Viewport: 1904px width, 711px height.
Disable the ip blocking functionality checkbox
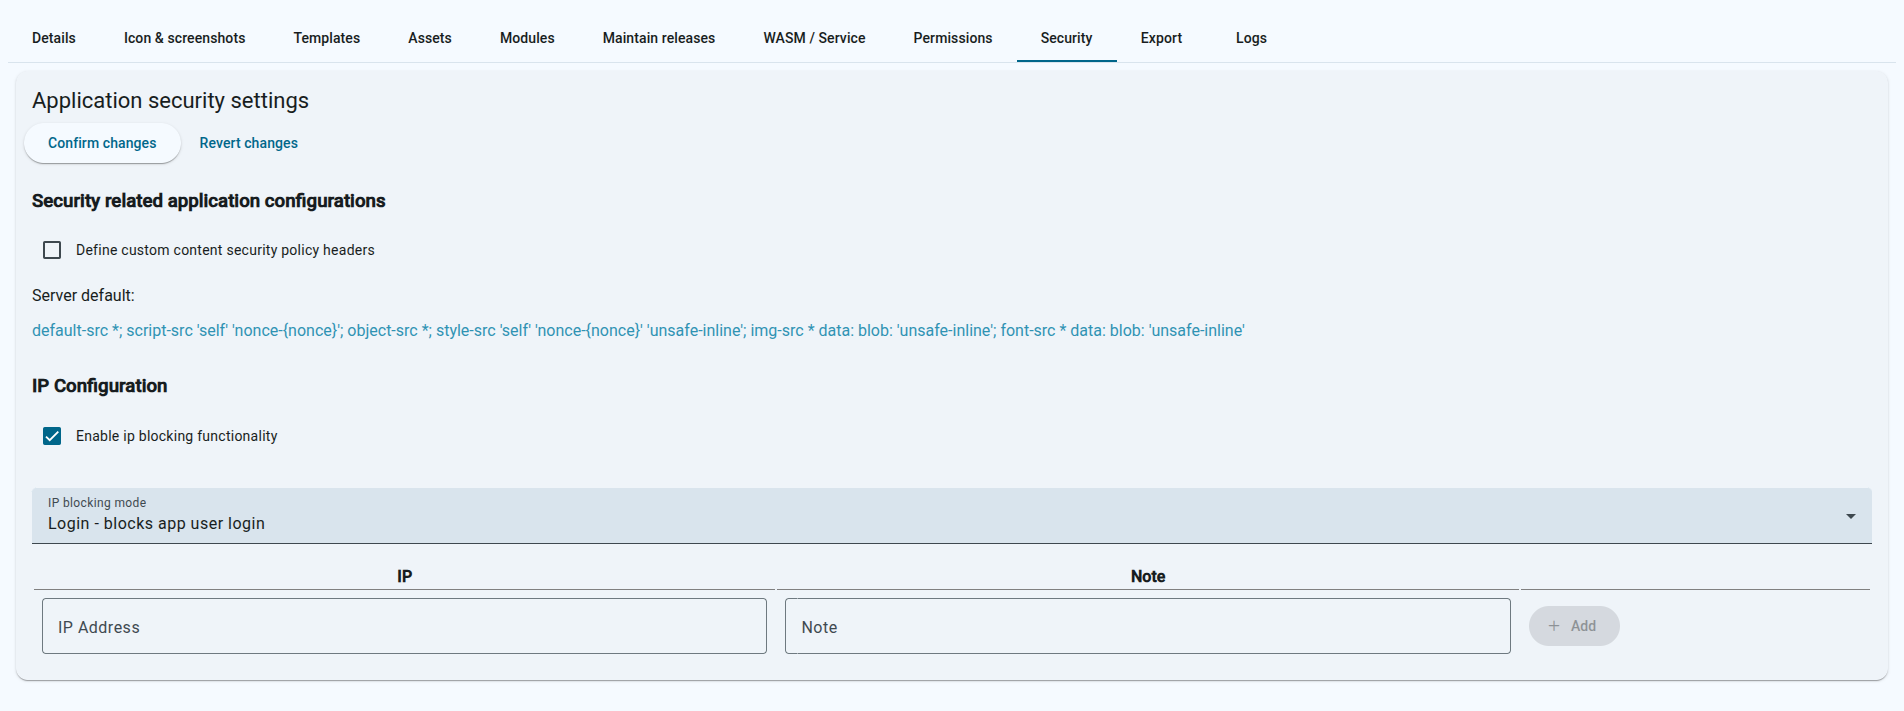pos(52,436)
